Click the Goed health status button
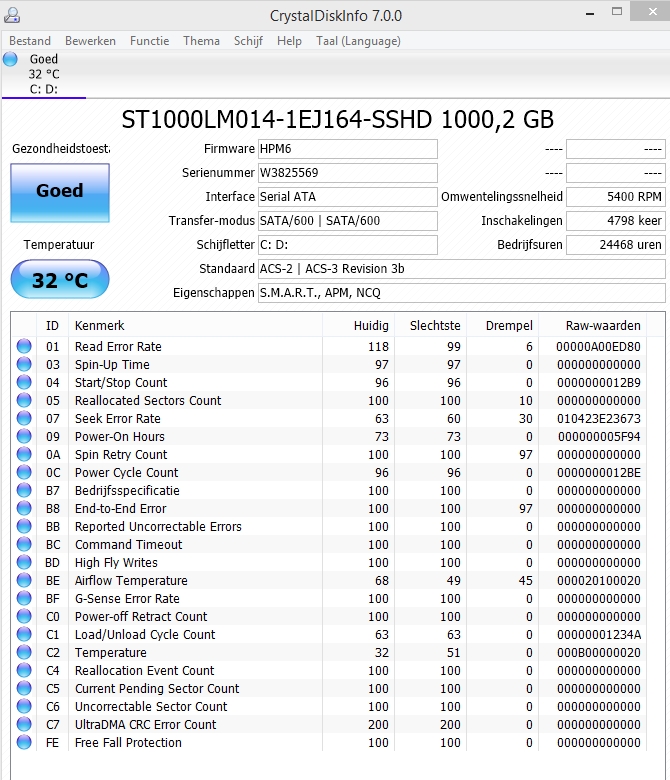This screenshot has width=670, height=780. point(60,192)
